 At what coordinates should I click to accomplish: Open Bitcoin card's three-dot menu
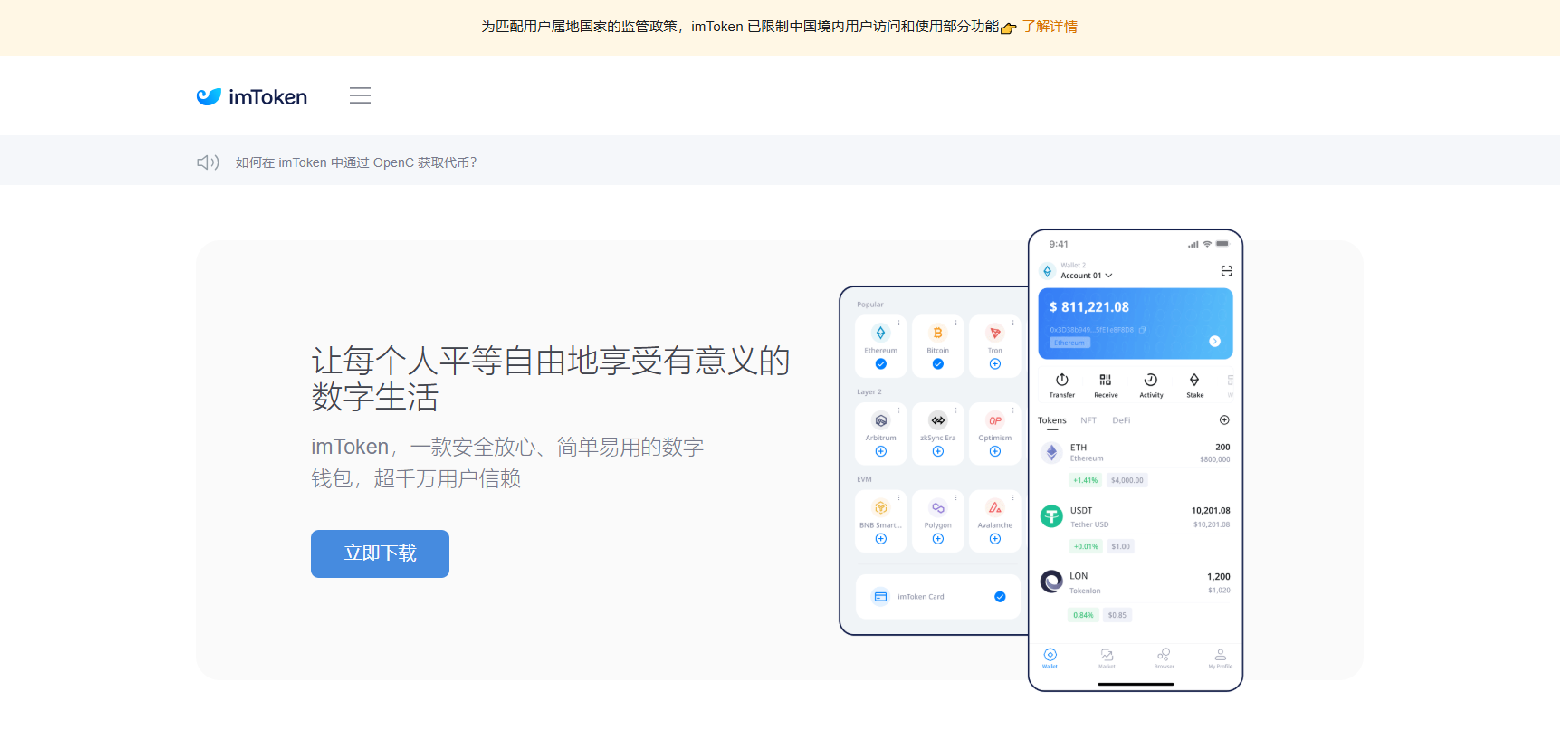point(956,322)
